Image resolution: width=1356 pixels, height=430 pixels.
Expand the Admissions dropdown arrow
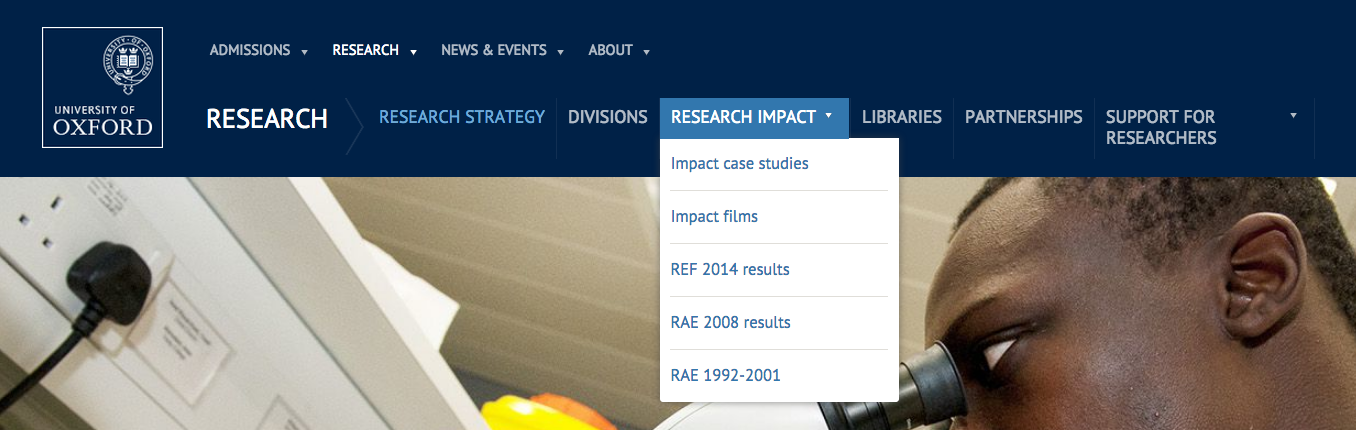click(x=304, y=52)
